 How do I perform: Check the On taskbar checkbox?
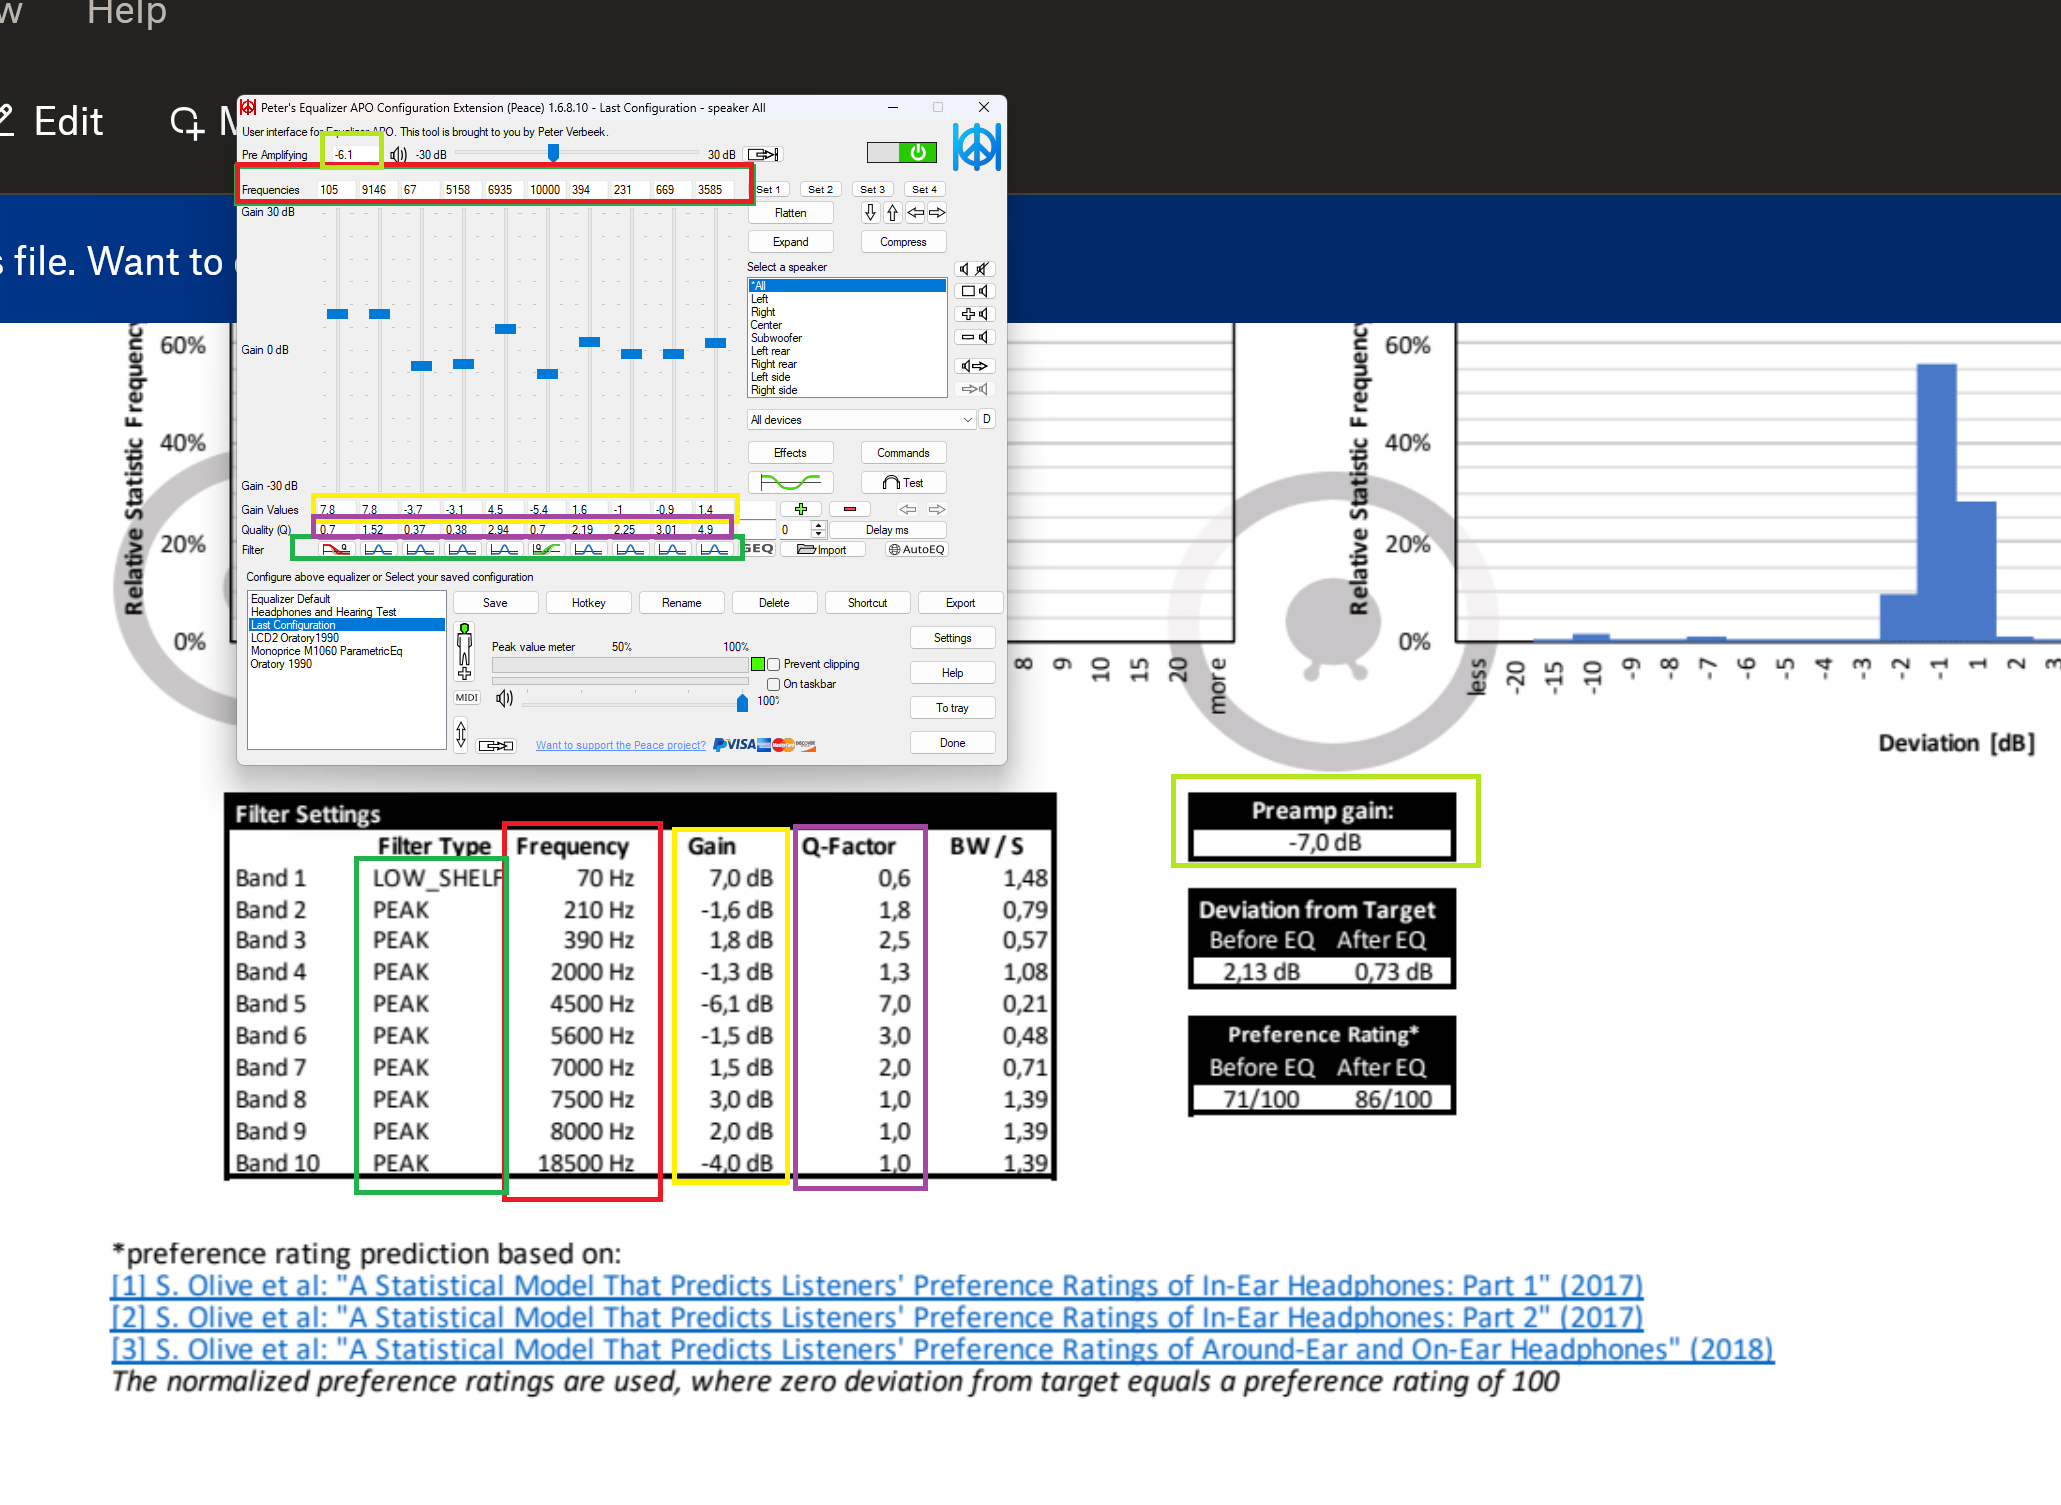tap(774, 684)
